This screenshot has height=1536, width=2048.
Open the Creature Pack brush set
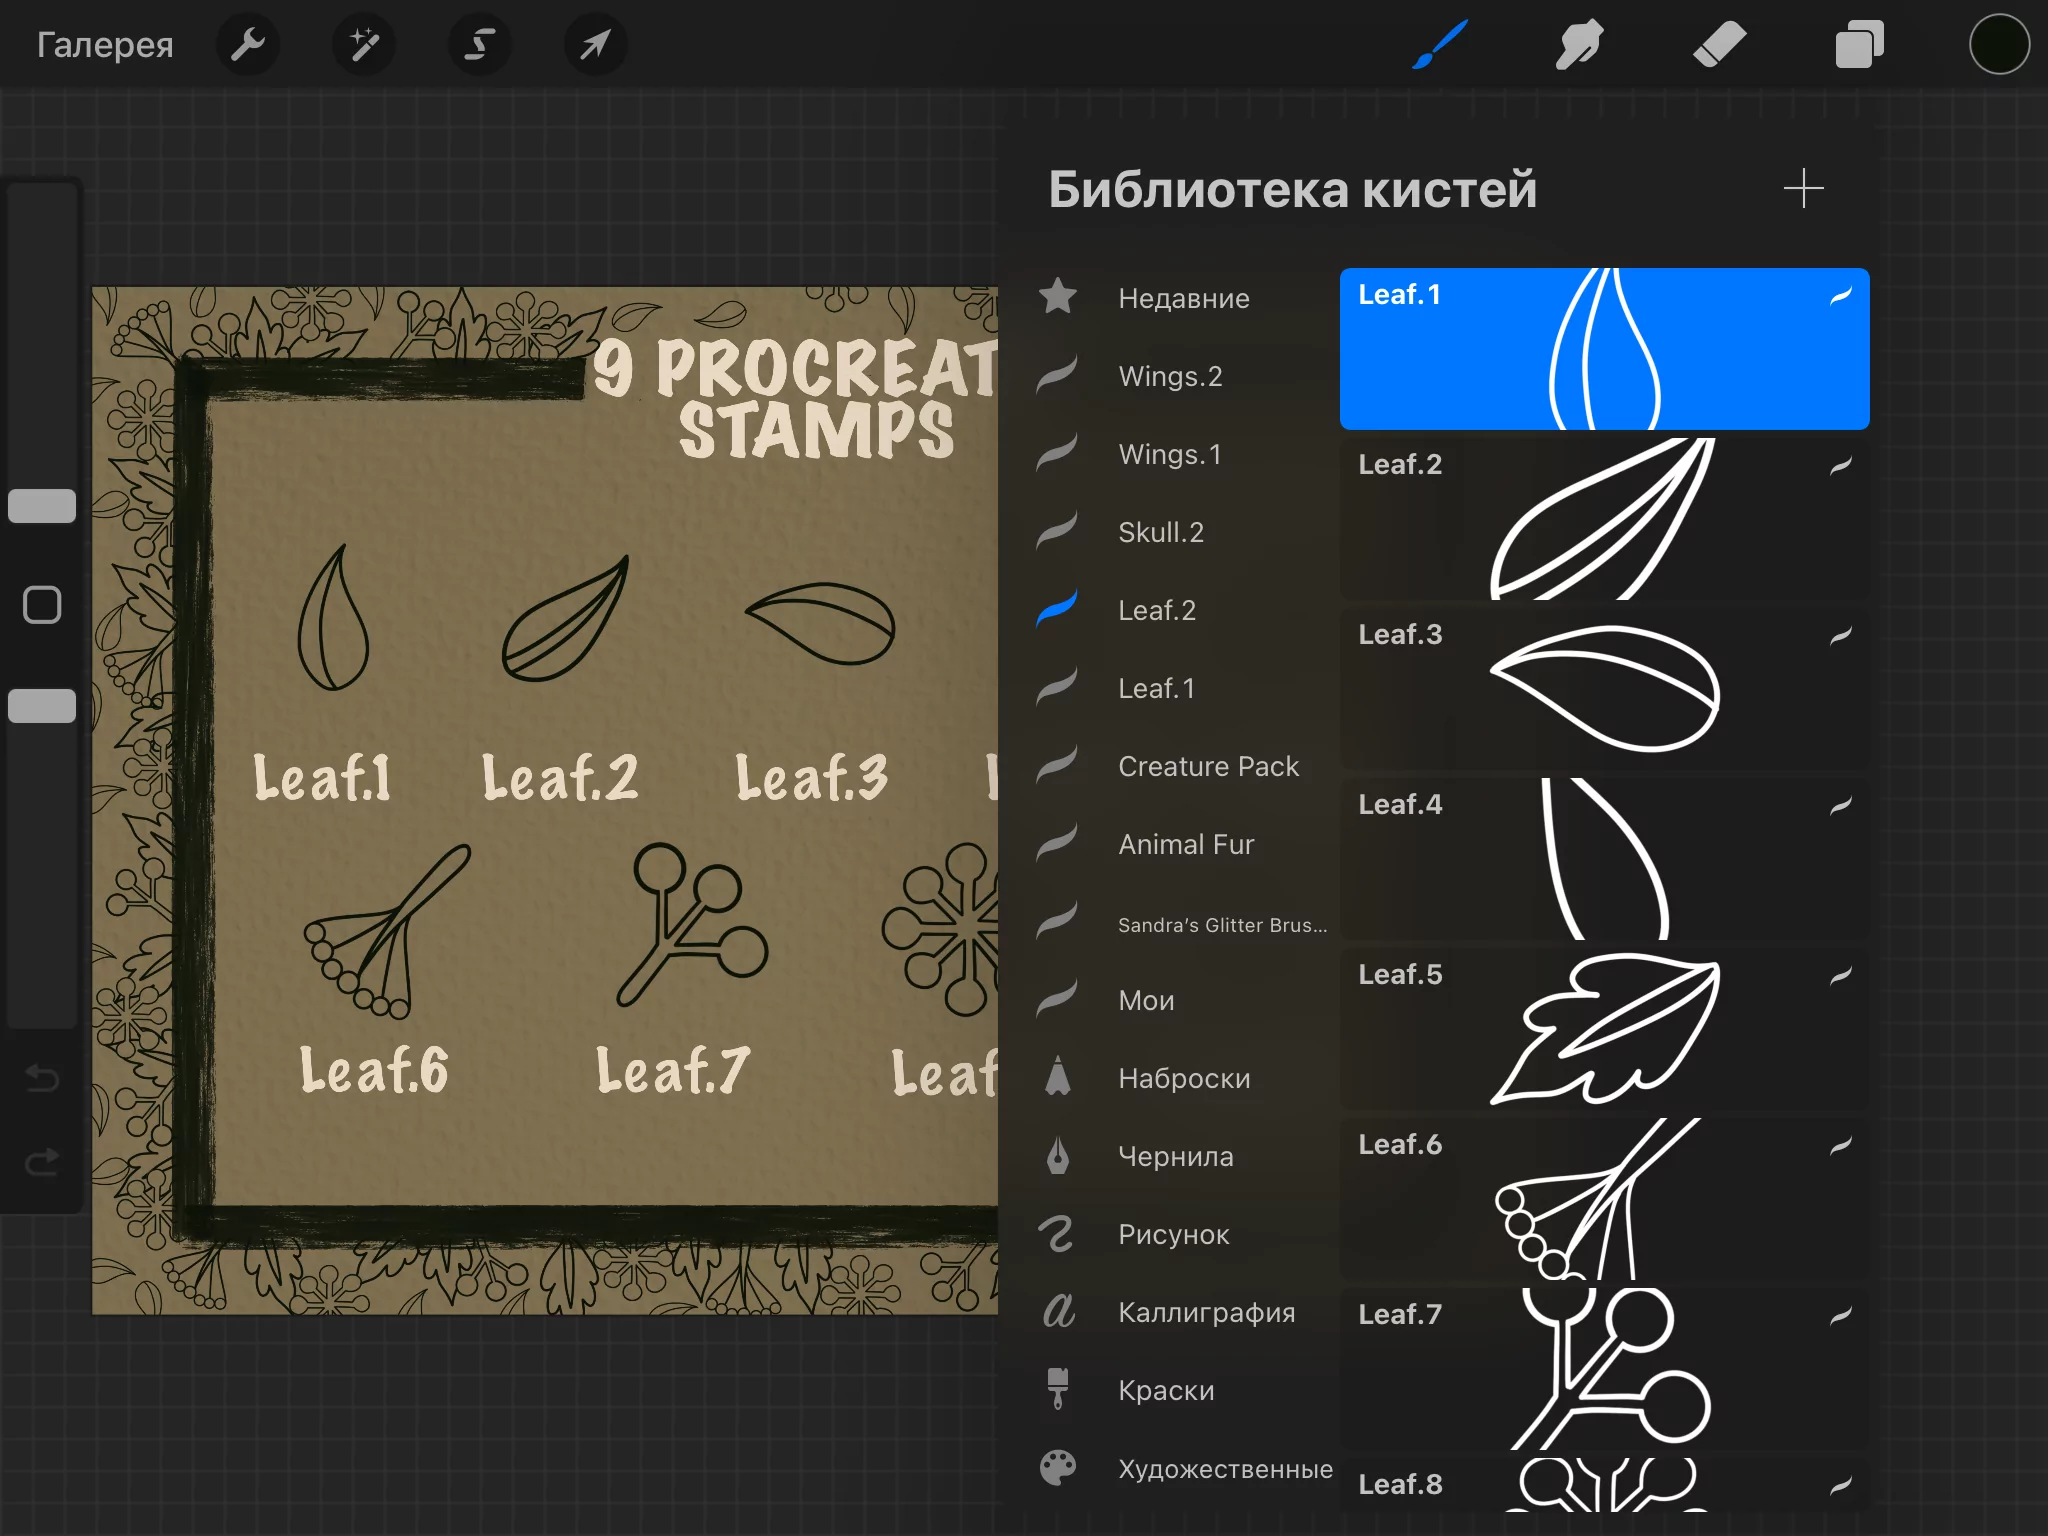(x=1184, y=766)
